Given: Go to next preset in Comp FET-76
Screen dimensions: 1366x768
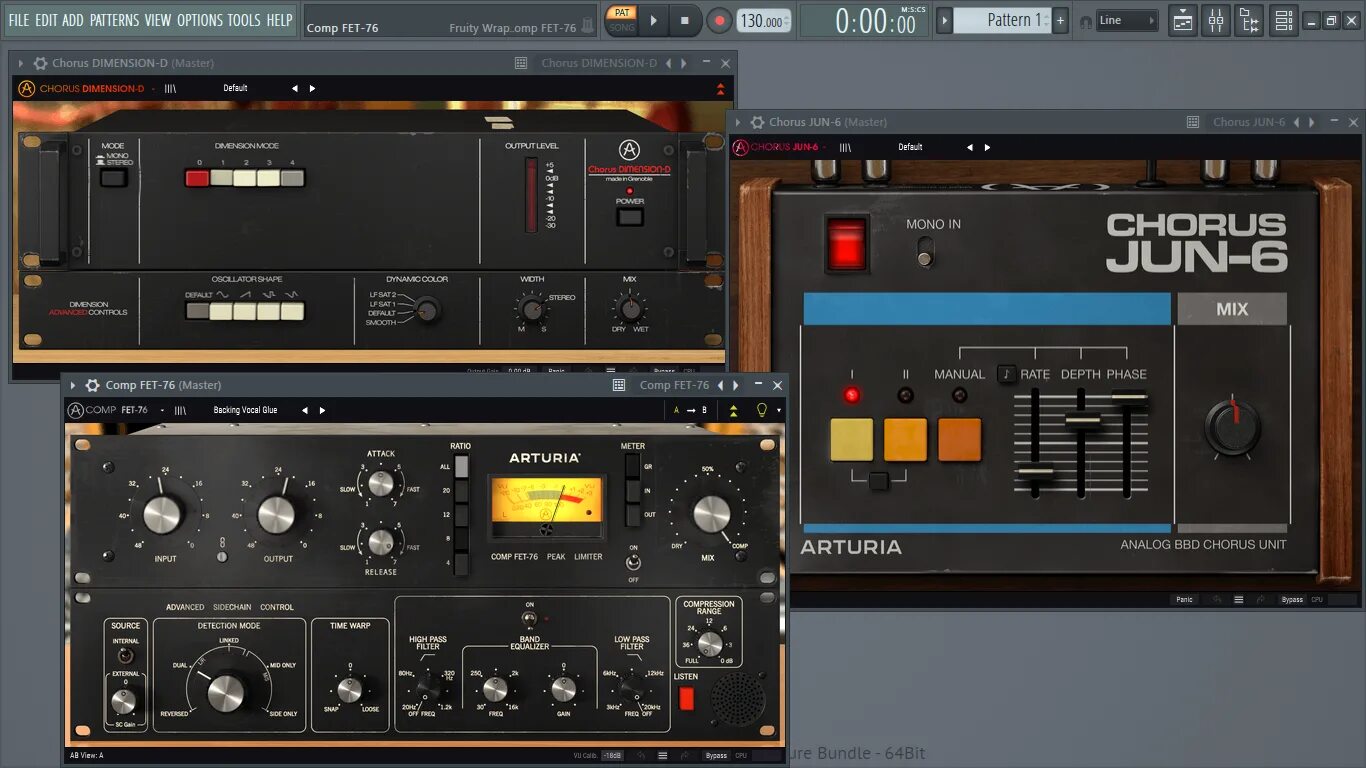Looking at the screenshot, I should tap(322, 410).
